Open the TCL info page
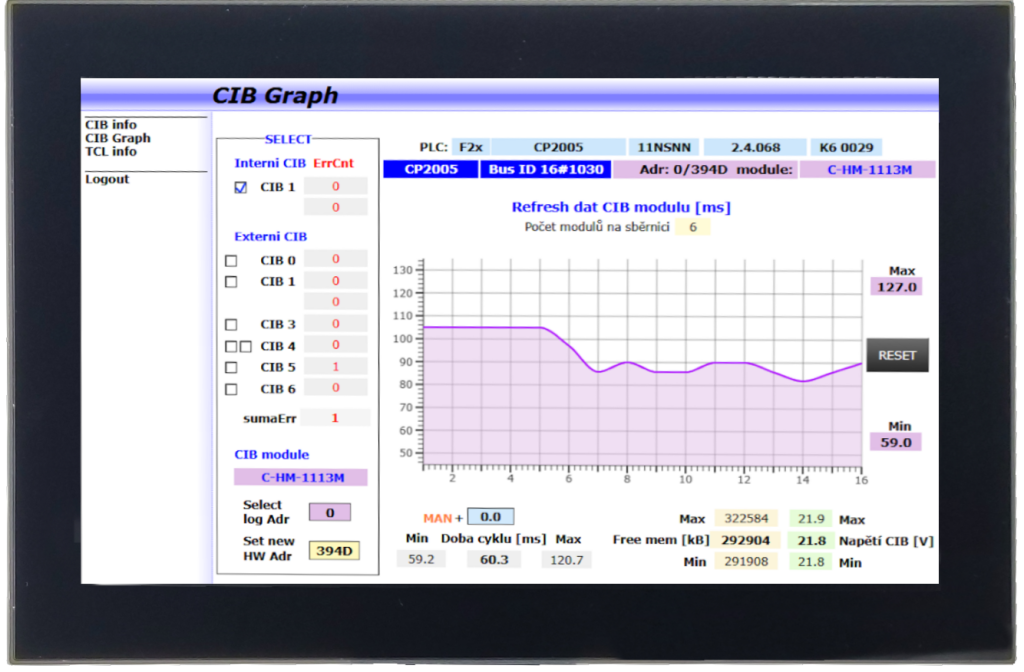This screenshot has width=1024, height=672. [110, 152]
